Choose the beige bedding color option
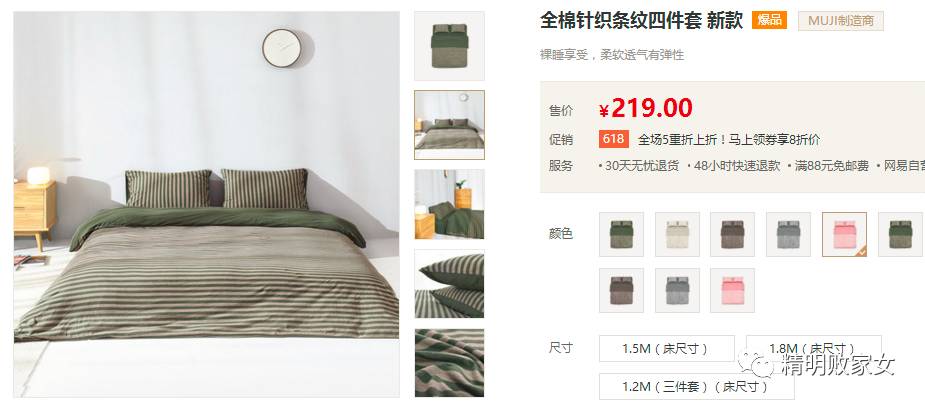The image size is (925, 405). coord(677,234)
